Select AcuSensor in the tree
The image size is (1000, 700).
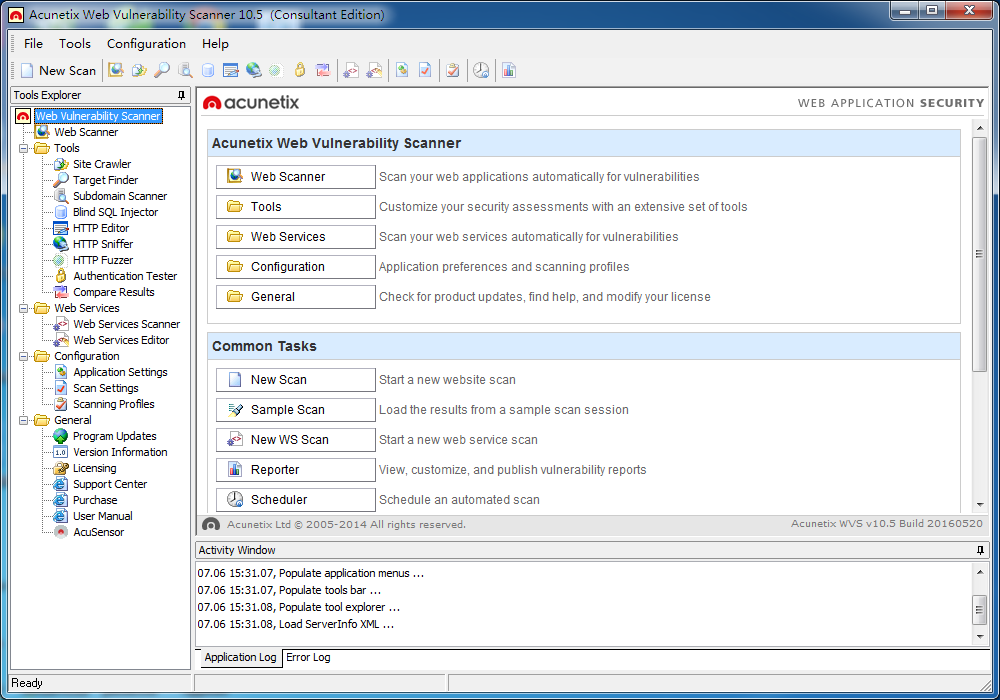click(98, 532)
